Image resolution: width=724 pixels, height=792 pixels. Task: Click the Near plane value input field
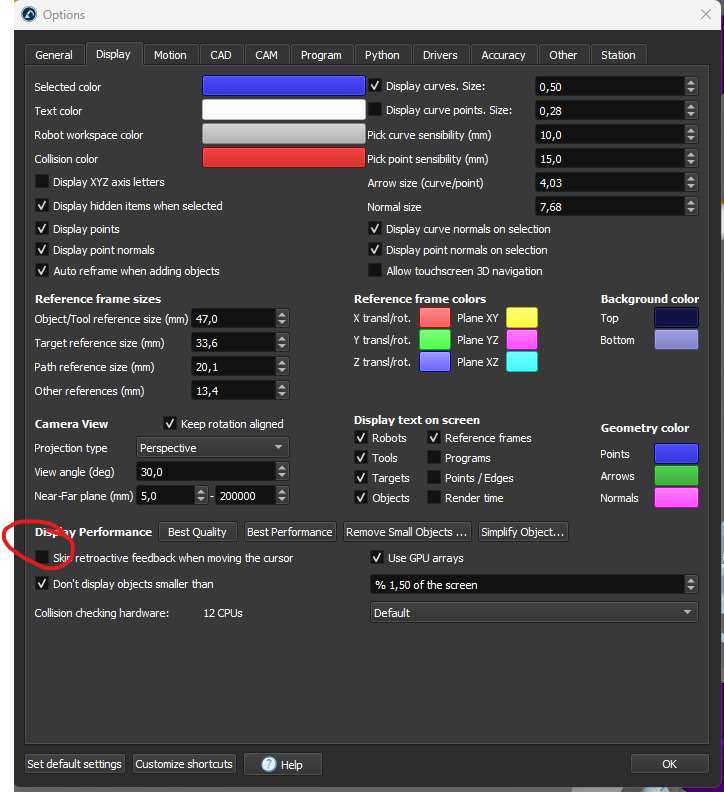tap(166, 496)
